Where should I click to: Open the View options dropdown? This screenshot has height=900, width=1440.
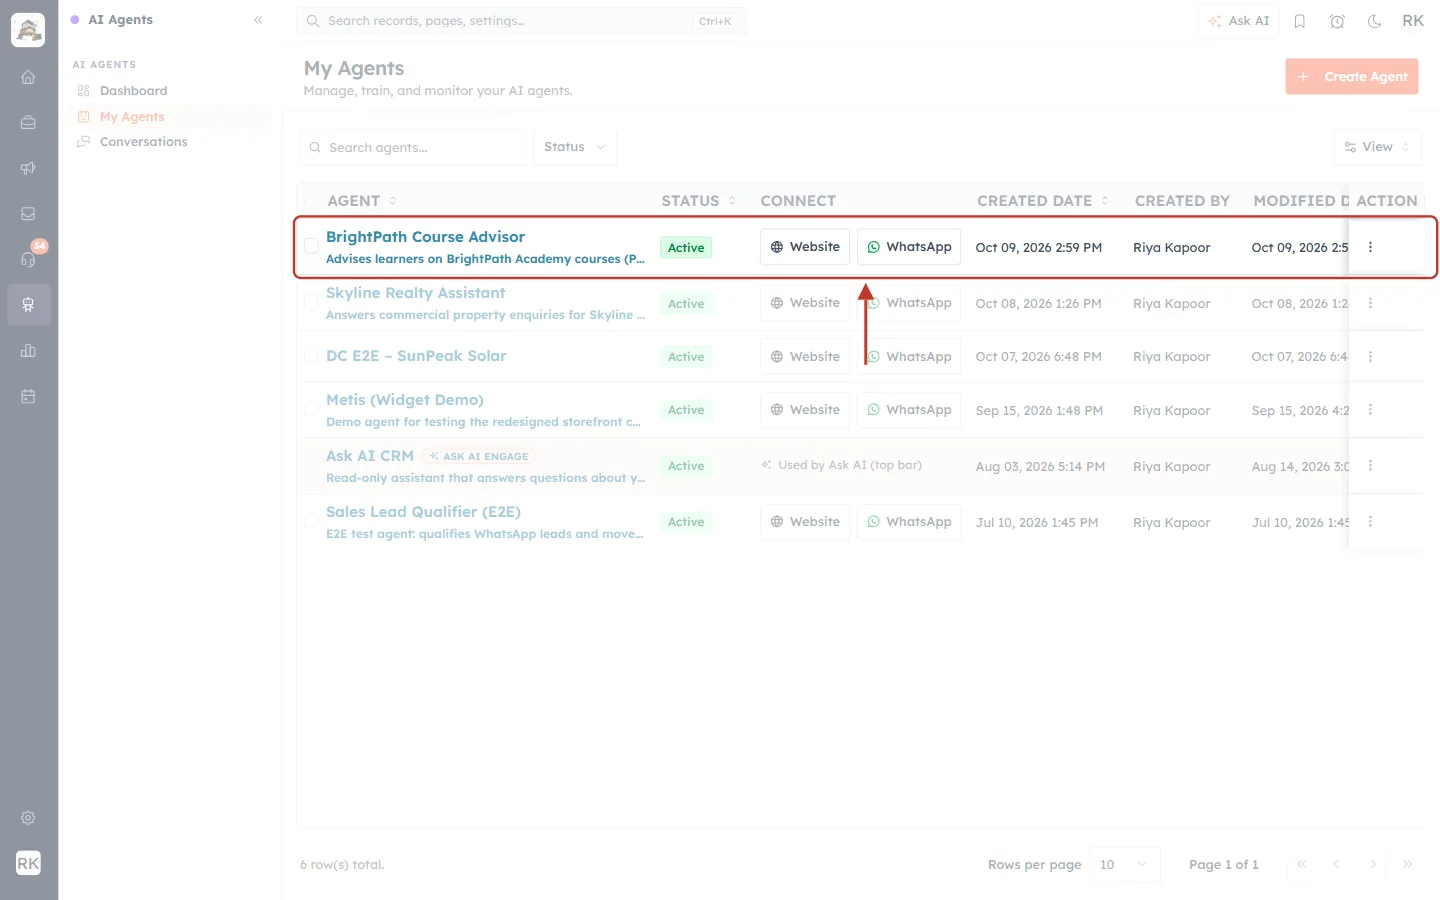(1377, 147)
